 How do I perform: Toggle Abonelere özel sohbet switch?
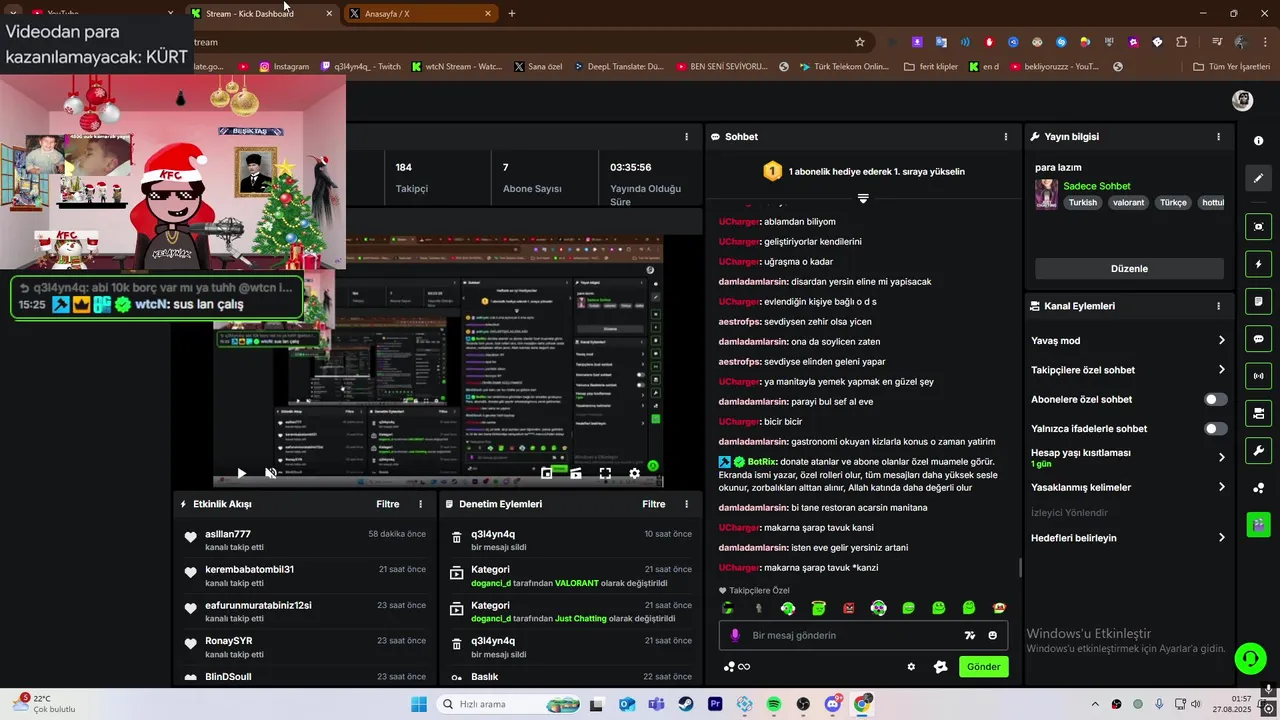[x=1215, y=399]
